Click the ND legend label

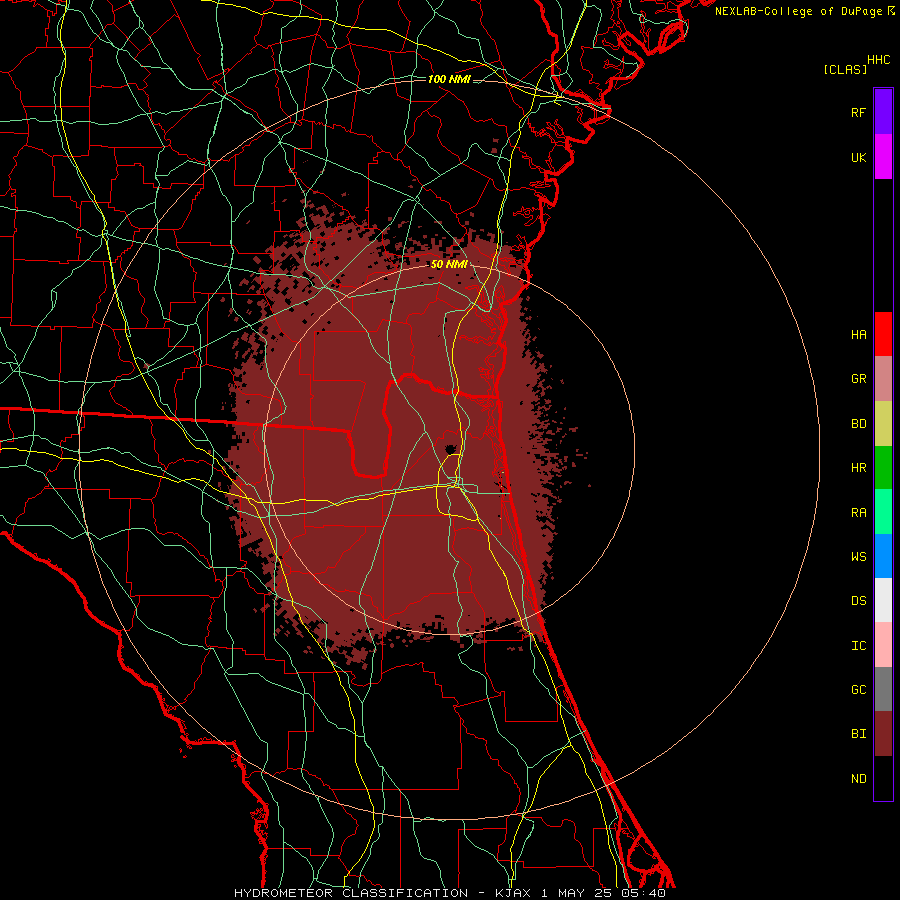[858, 779]
